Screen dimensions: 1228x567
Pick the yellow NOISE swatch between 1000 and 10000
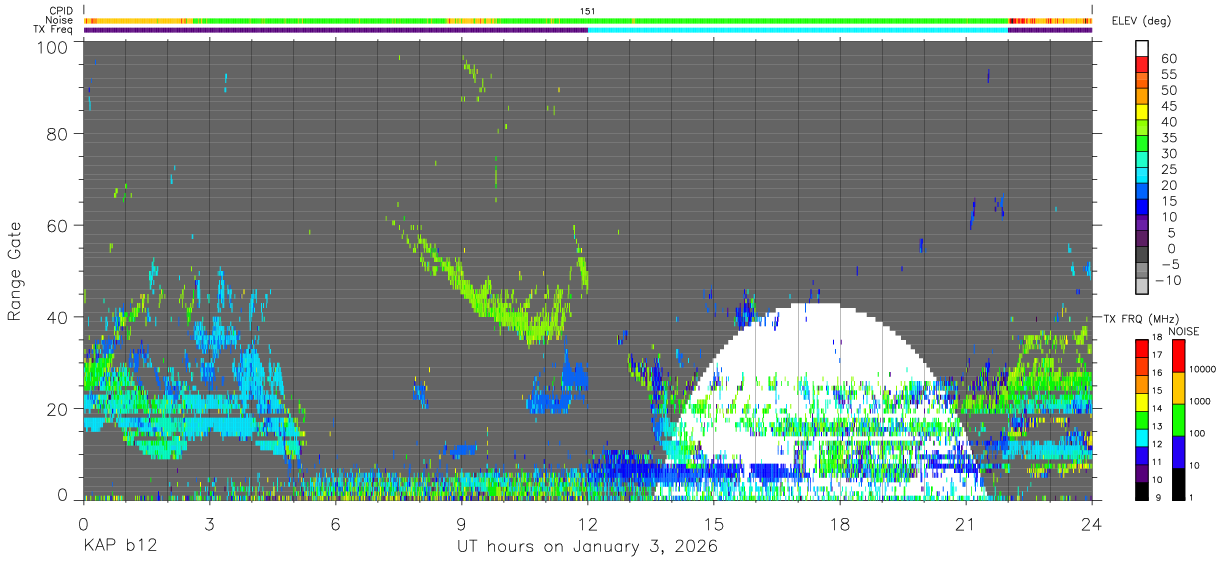(1178, 387)
